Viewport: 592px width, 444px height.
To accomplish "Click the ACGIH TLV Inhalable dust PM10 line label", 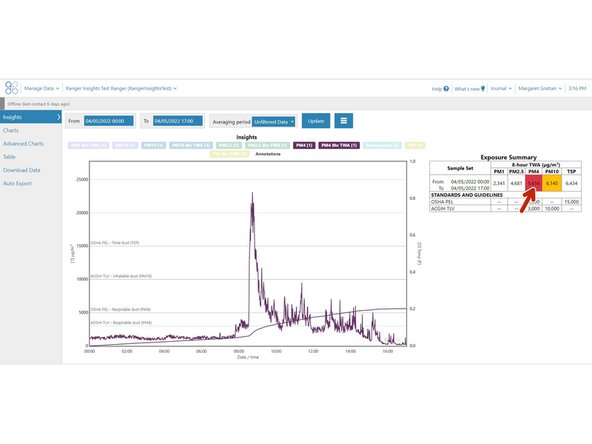I will tap(121, 276).
